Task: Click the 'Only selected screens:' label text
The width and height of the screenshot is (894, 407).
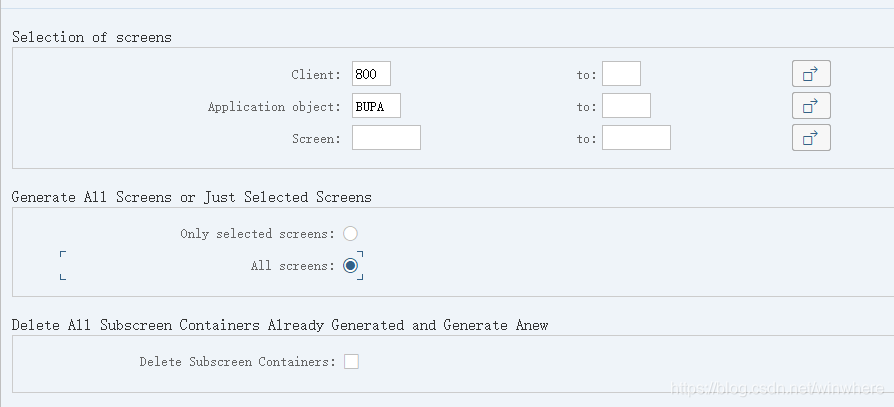Action: 257,234
